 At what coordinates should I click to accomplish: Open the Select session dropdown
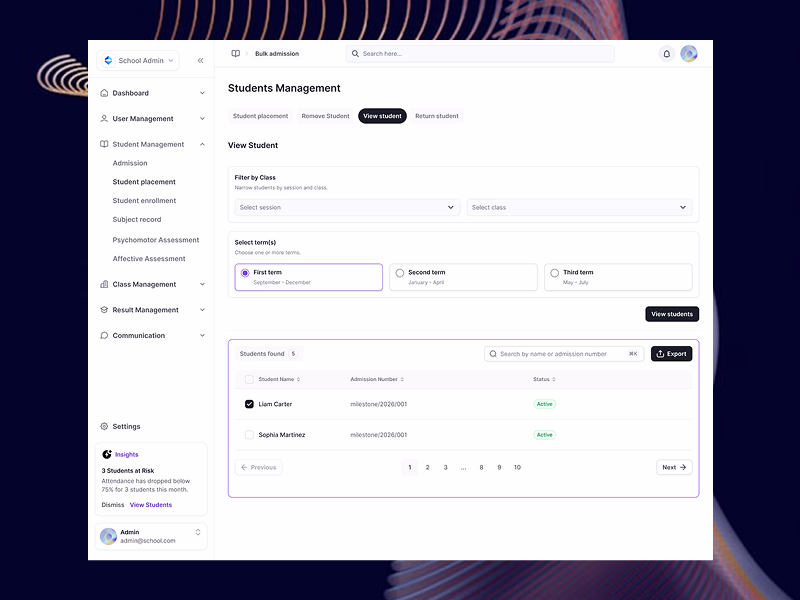tap(347, 207)
